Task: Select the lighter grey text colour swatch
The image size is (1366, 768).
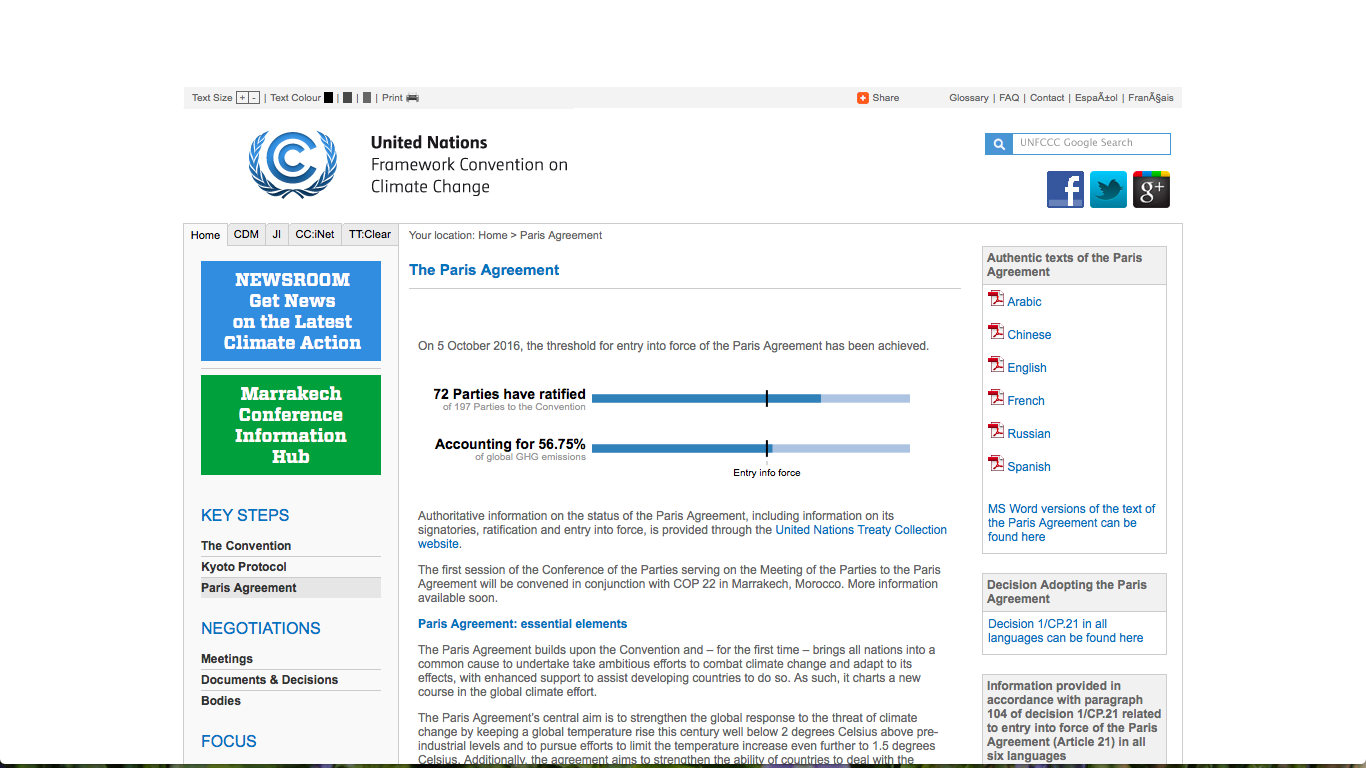Action: (367, 98)
